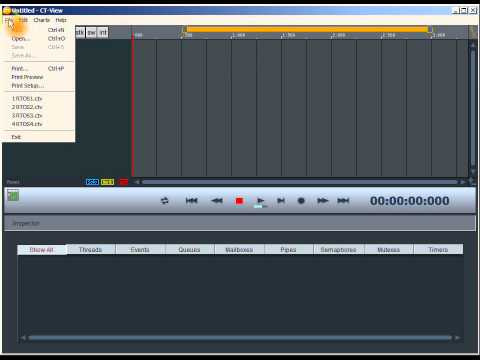Image resolution: width=480 pixels, height=360 pixels.
Task: Select Print Preview in the File menu
Action: [x=38, y=77]
